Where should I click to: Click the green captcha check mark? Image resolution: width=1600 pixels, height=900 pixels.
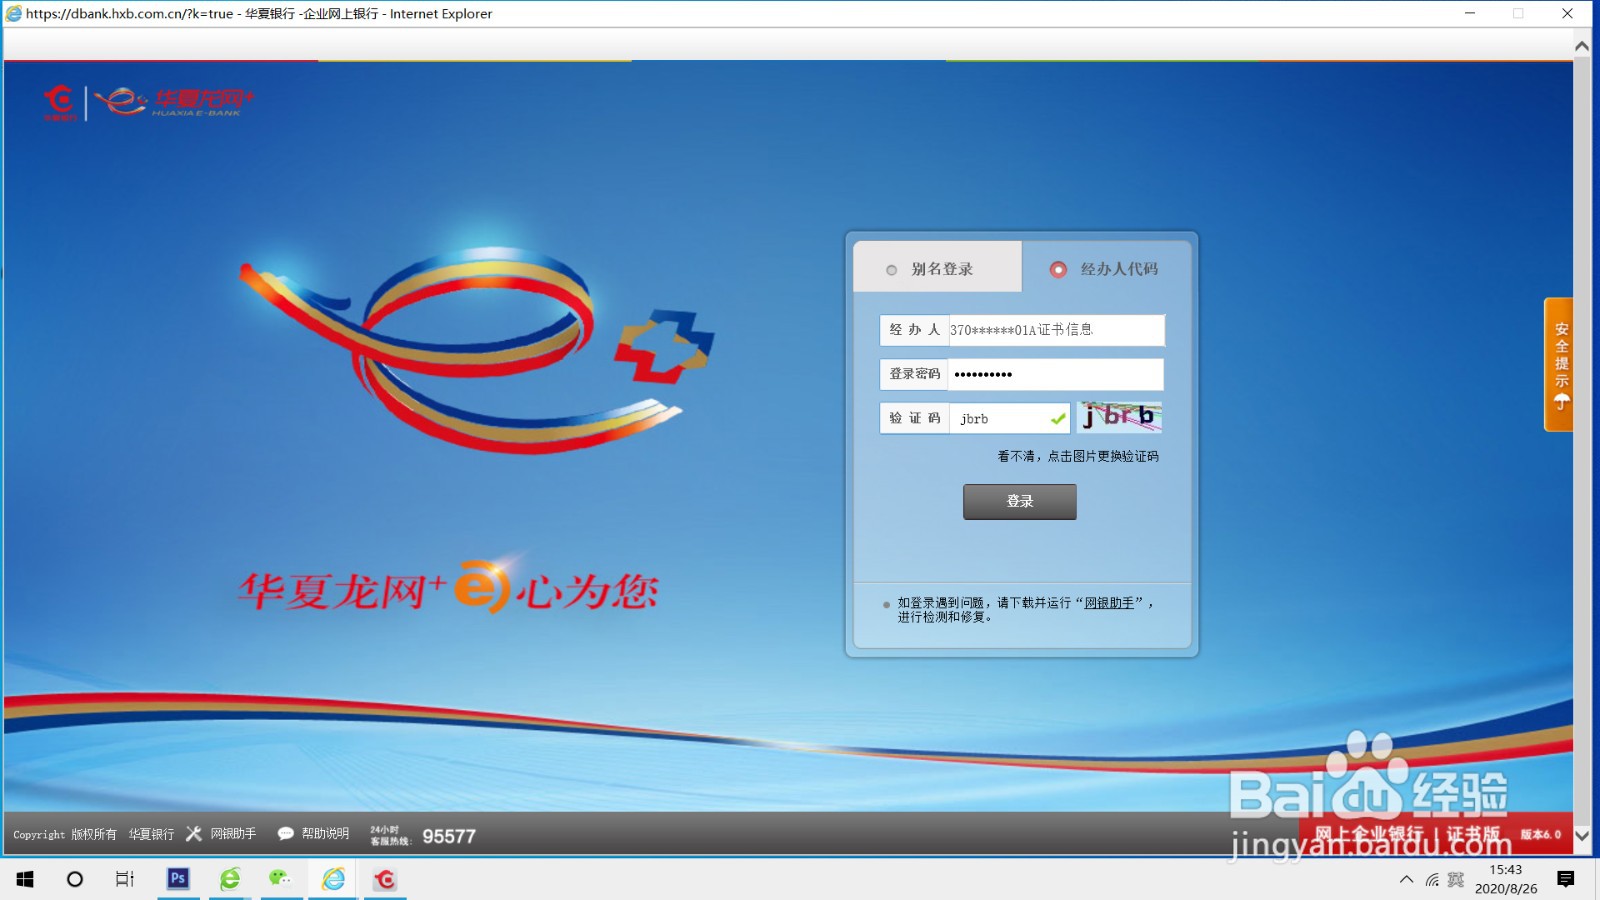click(1058, 419)
